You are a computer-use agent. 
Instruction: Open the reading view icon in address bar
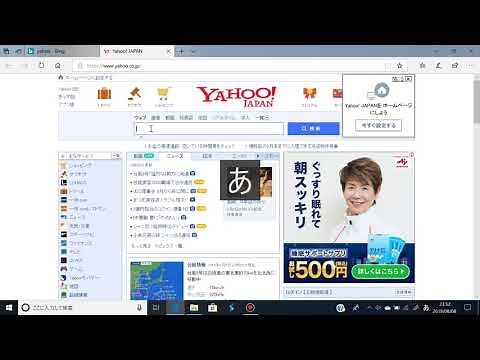pos(388,66)
